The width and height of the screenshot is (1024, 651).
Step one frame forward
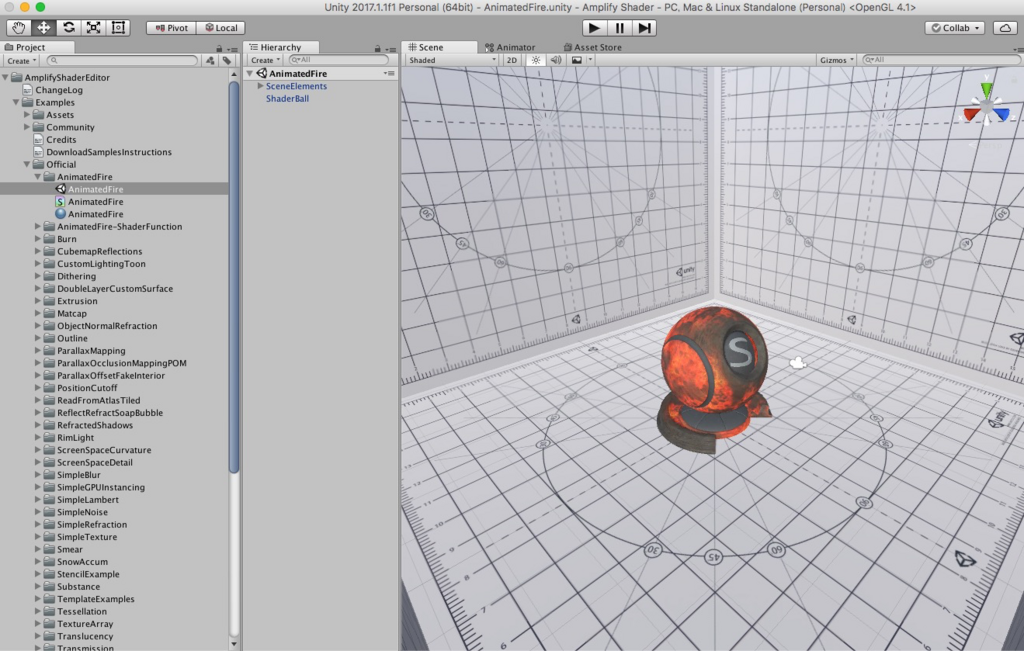pos(644,27)
